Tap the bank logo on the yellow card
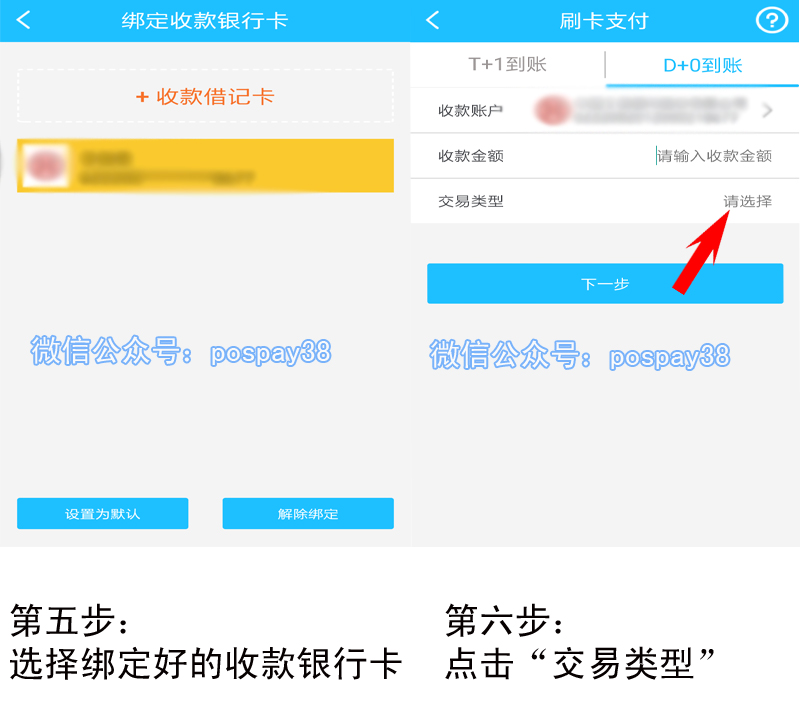The width and height of the screenshot is (800, 720). [x=46, y=165]
